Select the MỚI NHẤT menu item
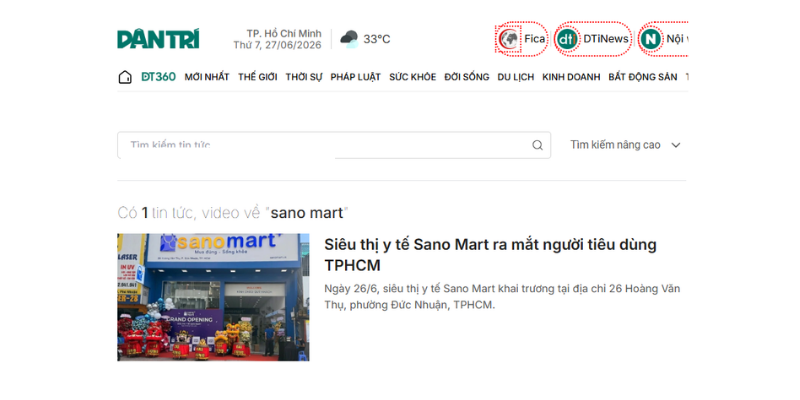800x400 pixels. tap(207, 77)
